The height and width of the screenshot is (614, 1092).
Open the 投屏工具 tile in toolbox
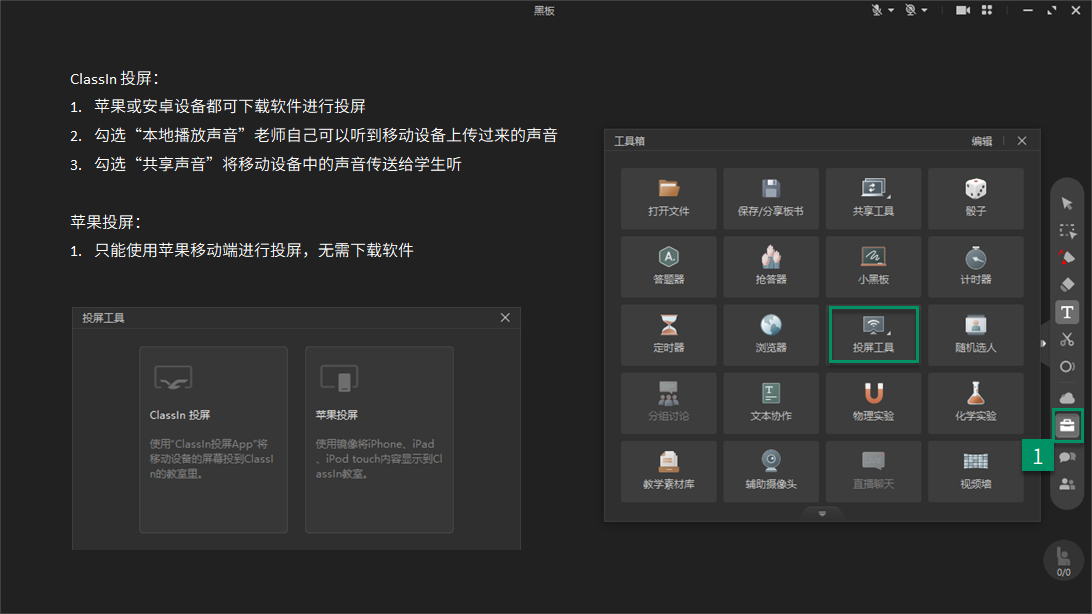tap(873, 335)
